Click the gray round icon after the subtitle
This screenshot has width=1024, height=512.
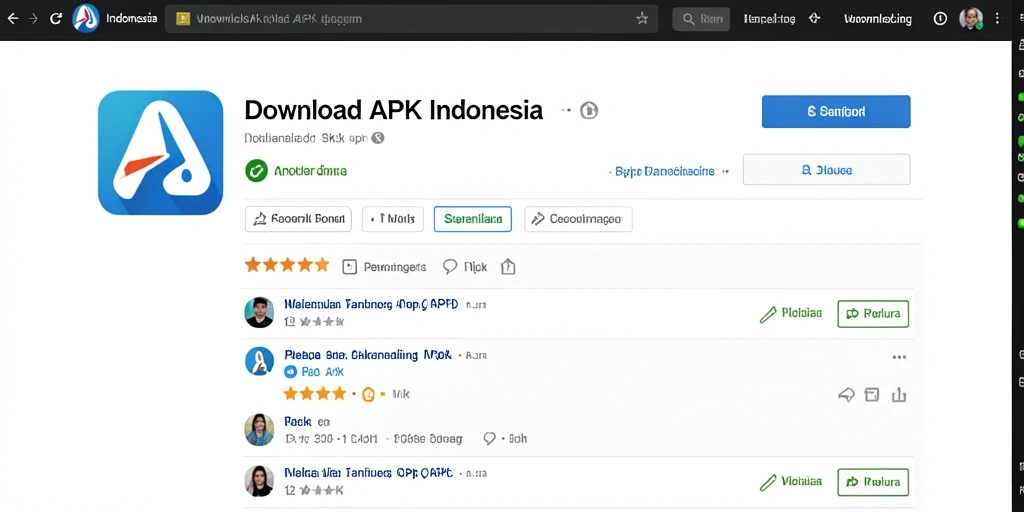[x=377, y=138]
